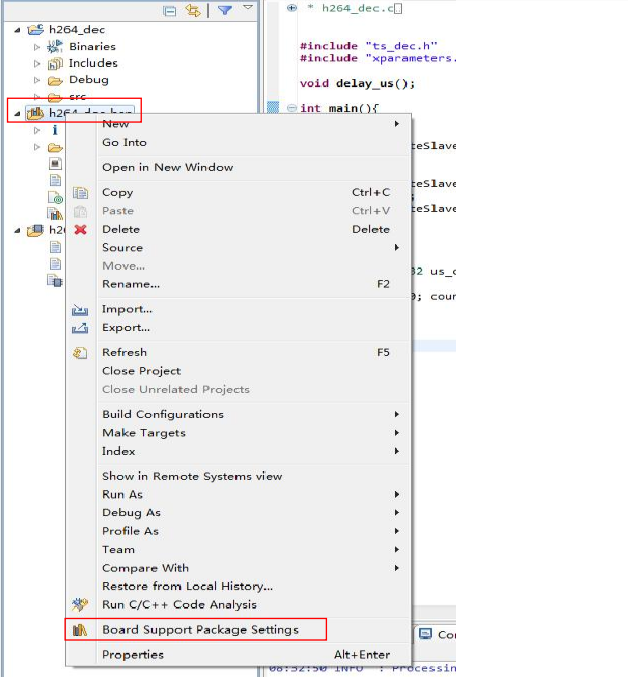
Task: Expand the Binaries folder arrow
Action: [38, 47]
